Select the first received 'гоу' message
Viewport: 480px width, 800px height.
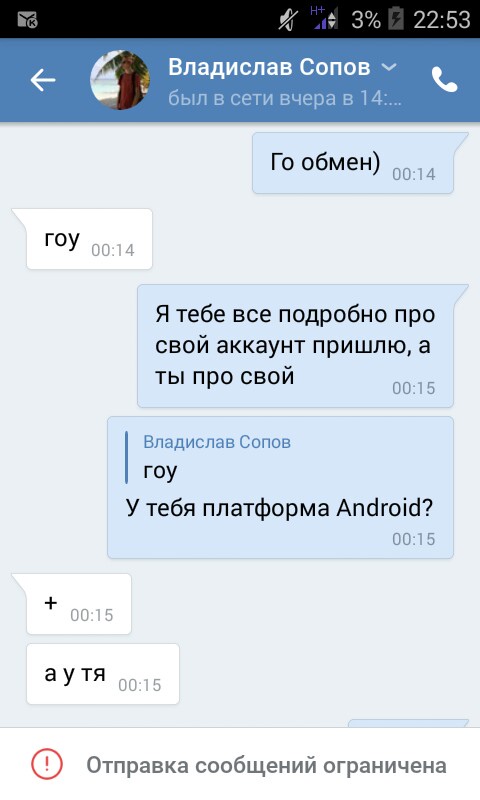89,239
